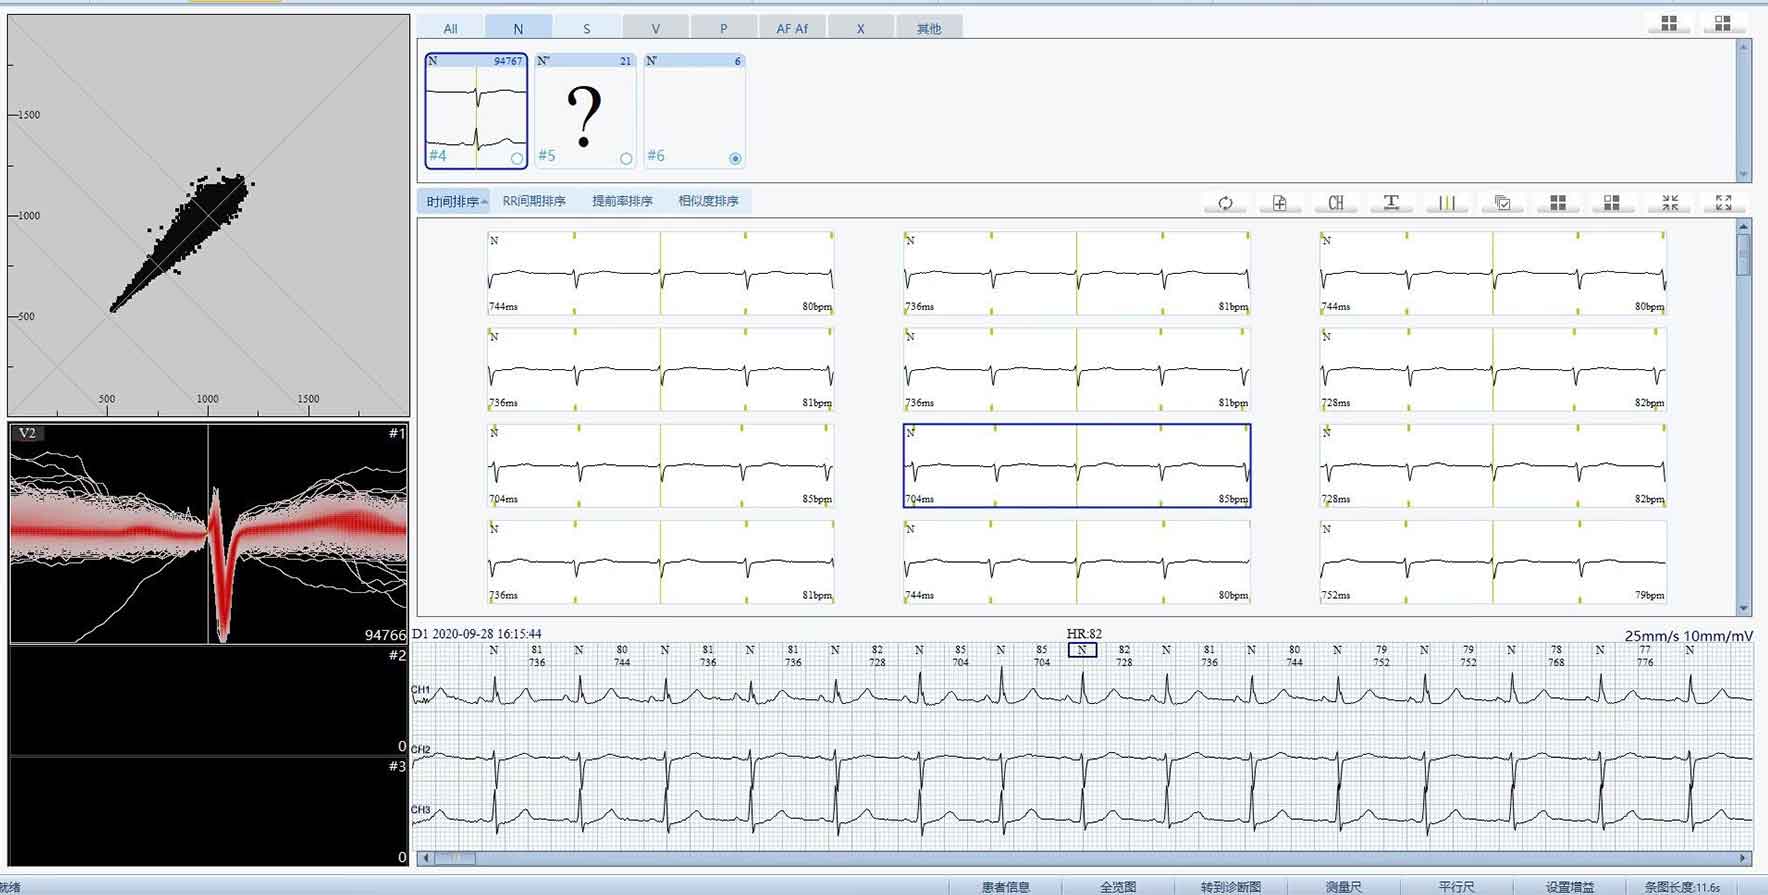The width and height of the screenshot is (1768, 895).
Task: Select the highlighted beat strip 704ms 85bpm
Action: coord(1077,465)
